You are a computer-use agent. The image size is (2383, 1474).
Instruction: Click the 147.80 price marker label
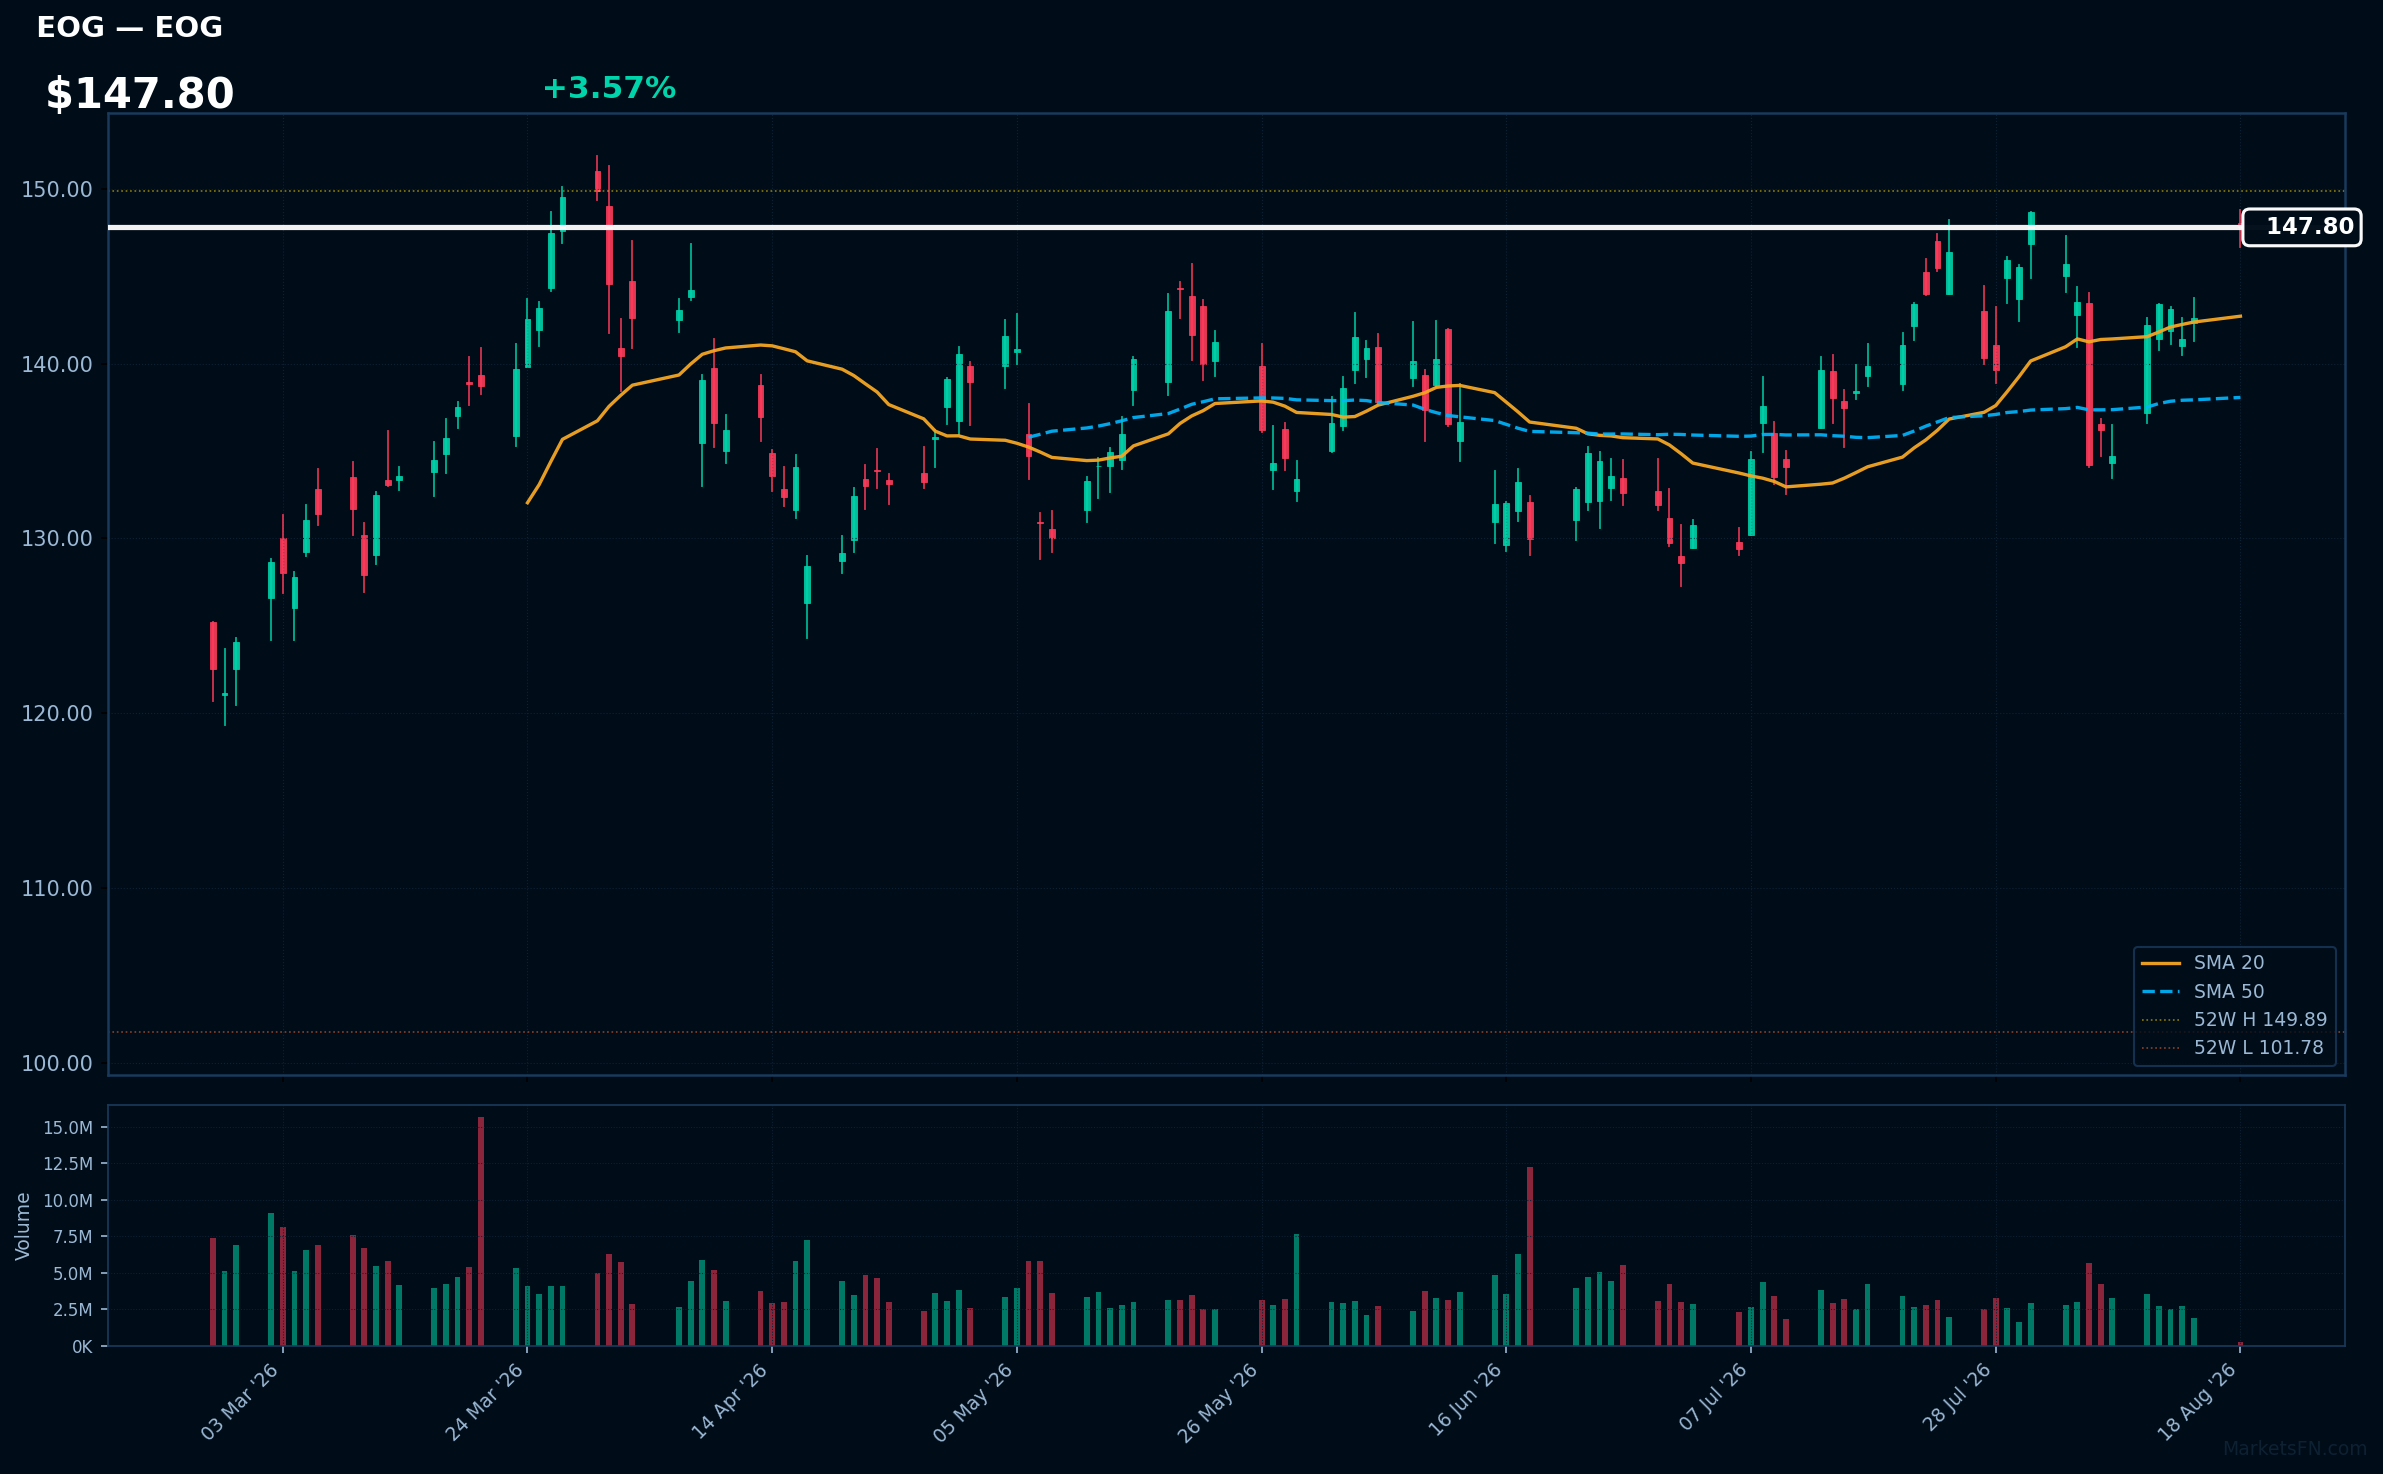[2301, 227]
